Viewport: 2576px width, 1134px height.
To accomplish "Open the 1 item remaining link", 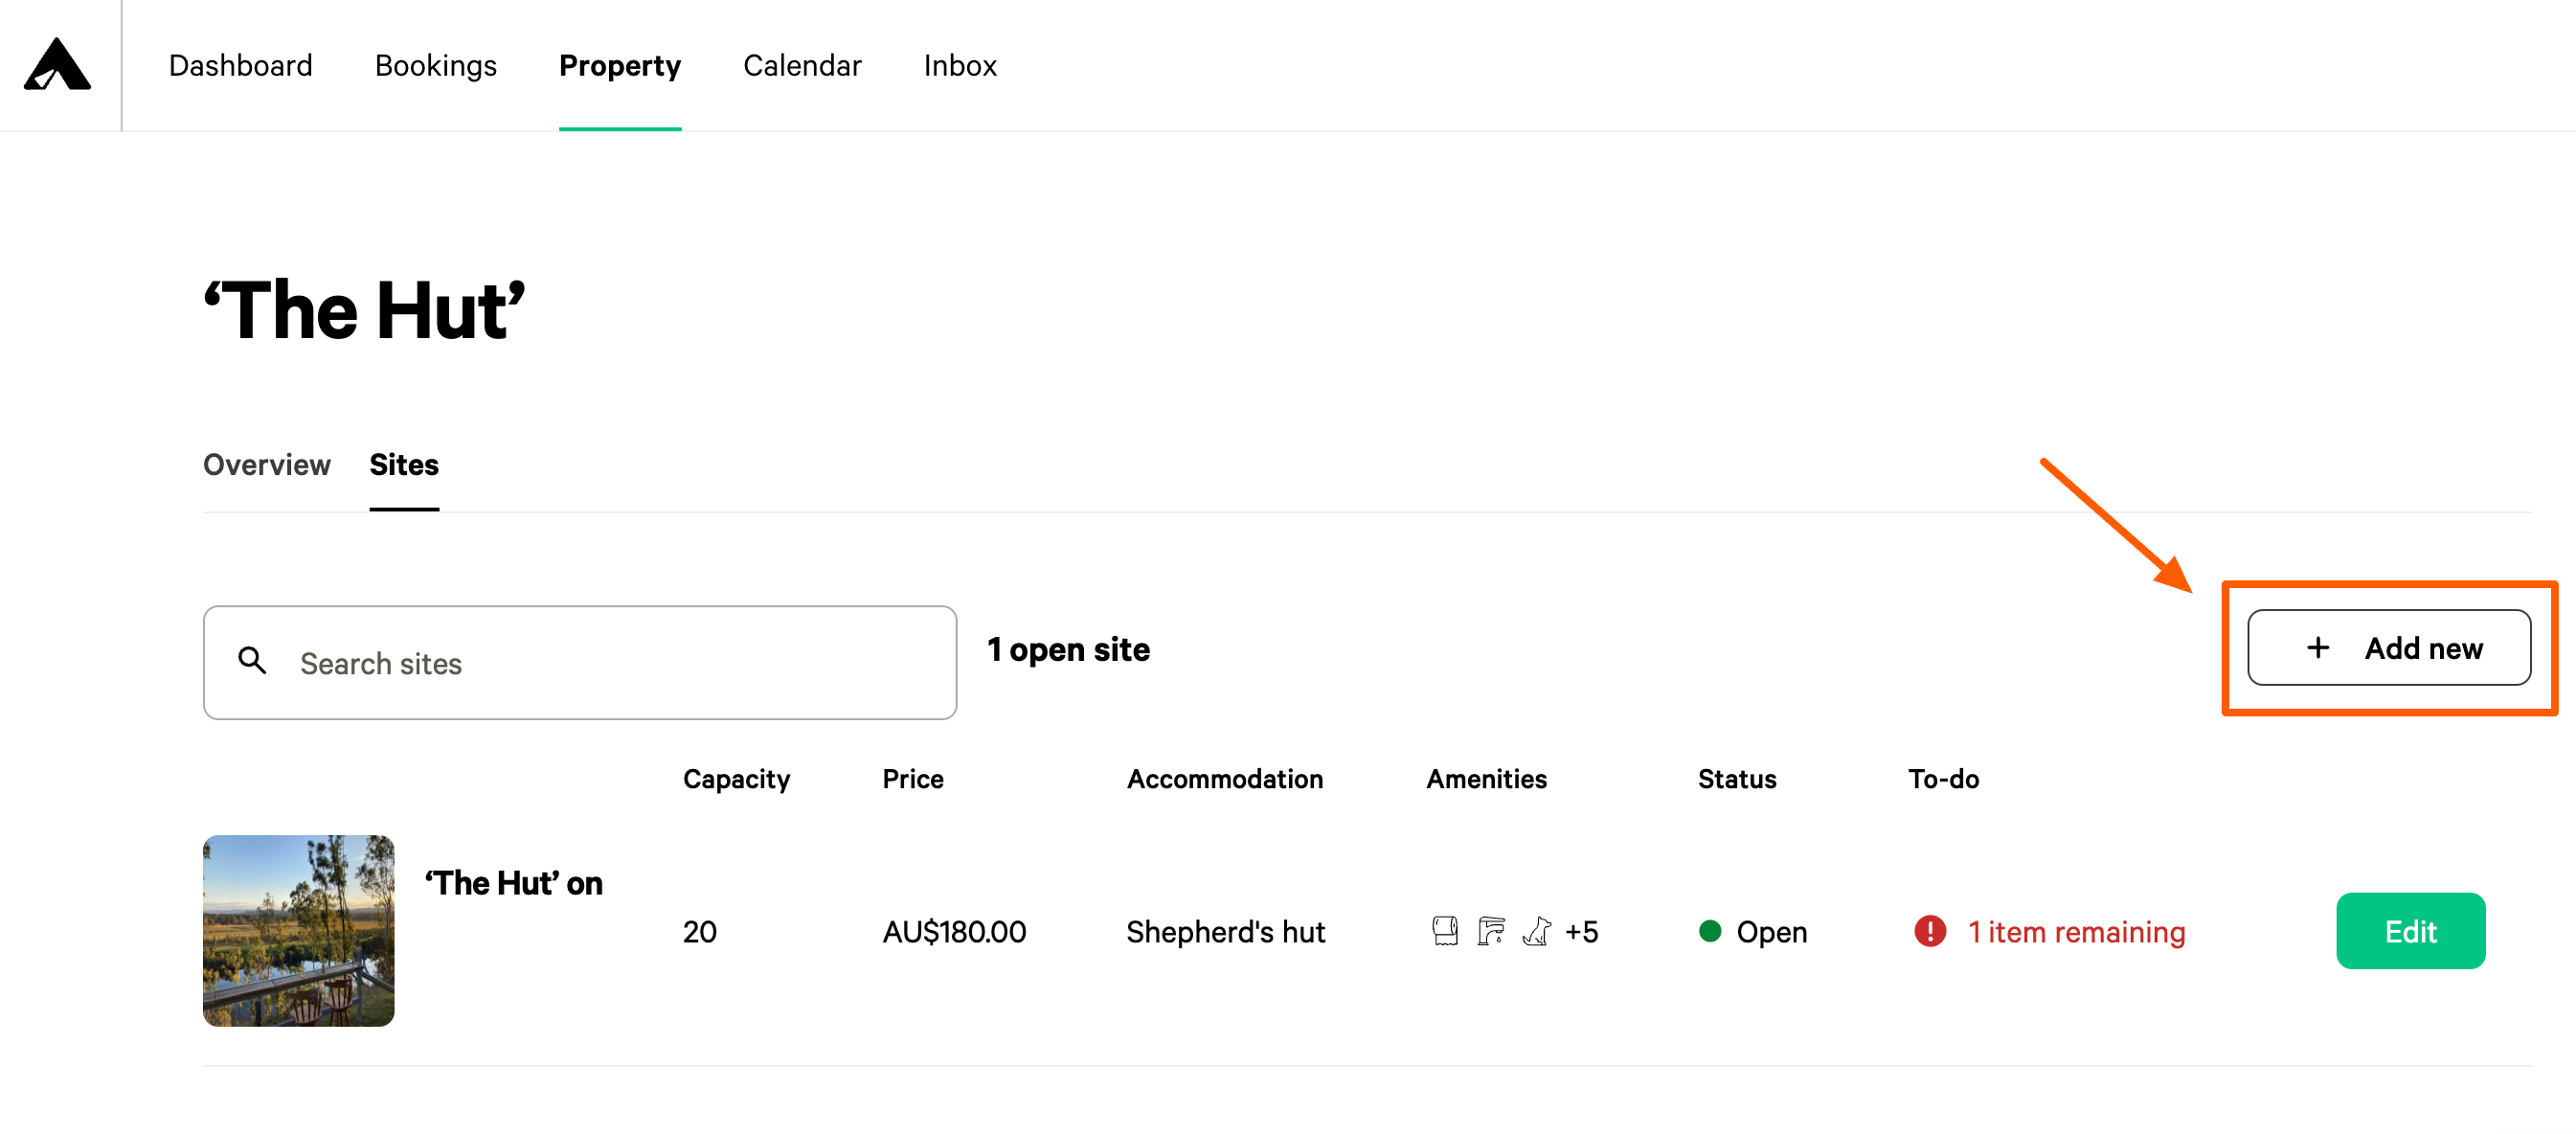I will 2075,931.
